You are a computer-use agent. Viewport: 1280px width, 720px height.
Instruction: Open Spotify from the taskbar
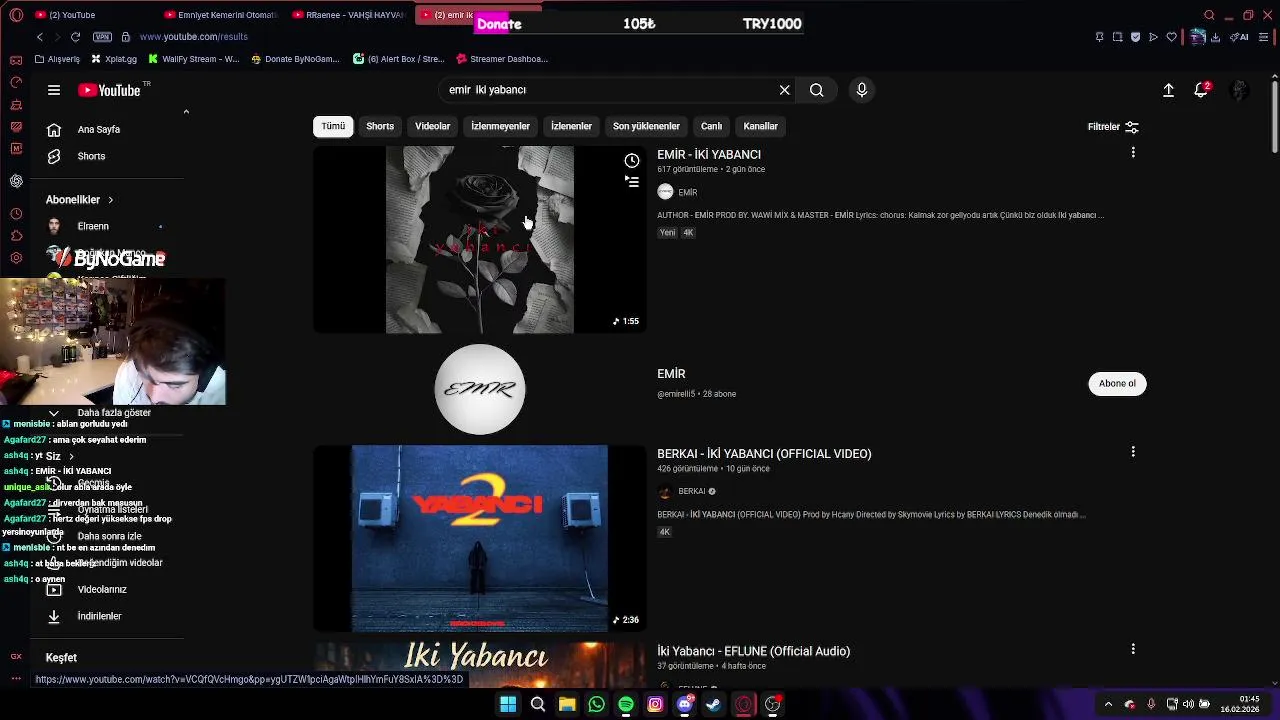[626, 704]
